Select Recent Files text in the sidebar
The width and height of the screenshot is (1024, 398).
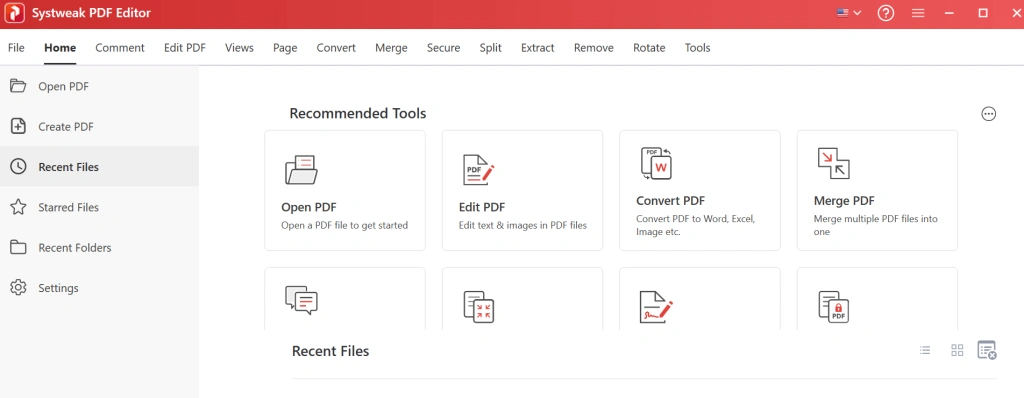click(x=69, y=167)
